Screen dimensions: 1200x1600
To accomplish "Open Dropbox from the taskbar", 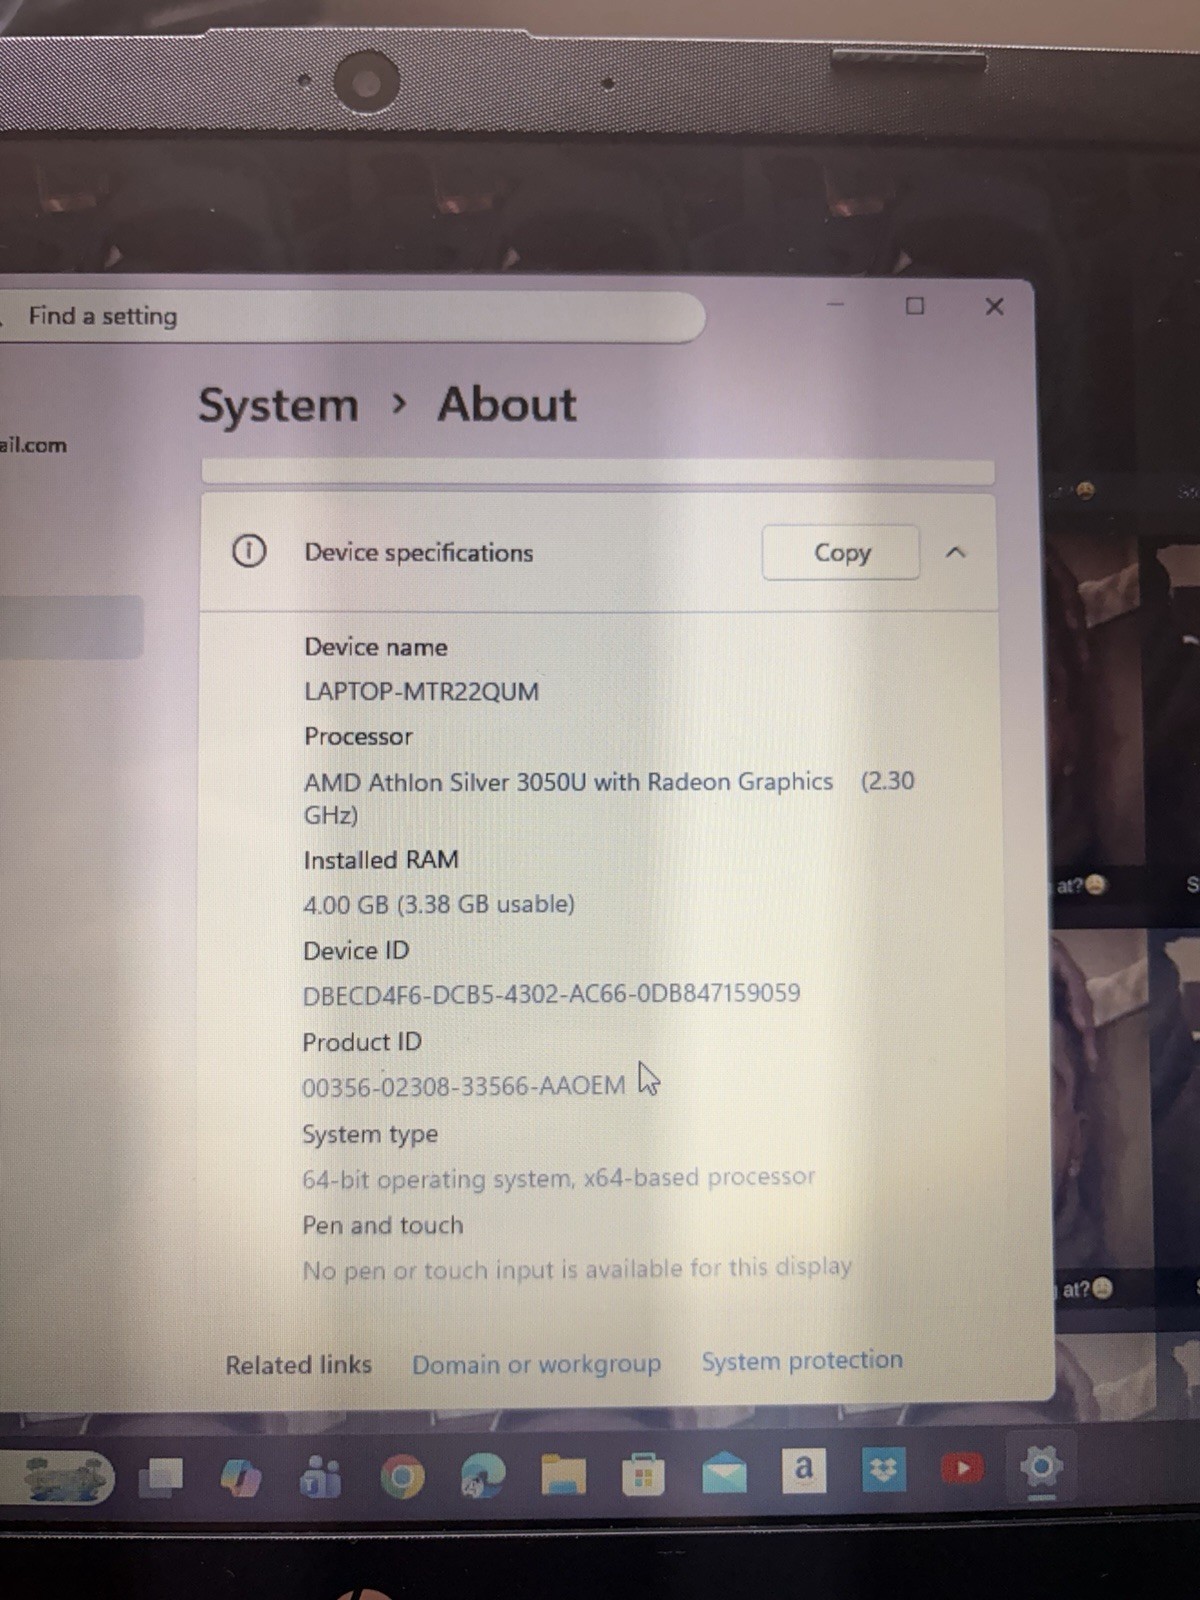I will click(x=884, y=1469).
